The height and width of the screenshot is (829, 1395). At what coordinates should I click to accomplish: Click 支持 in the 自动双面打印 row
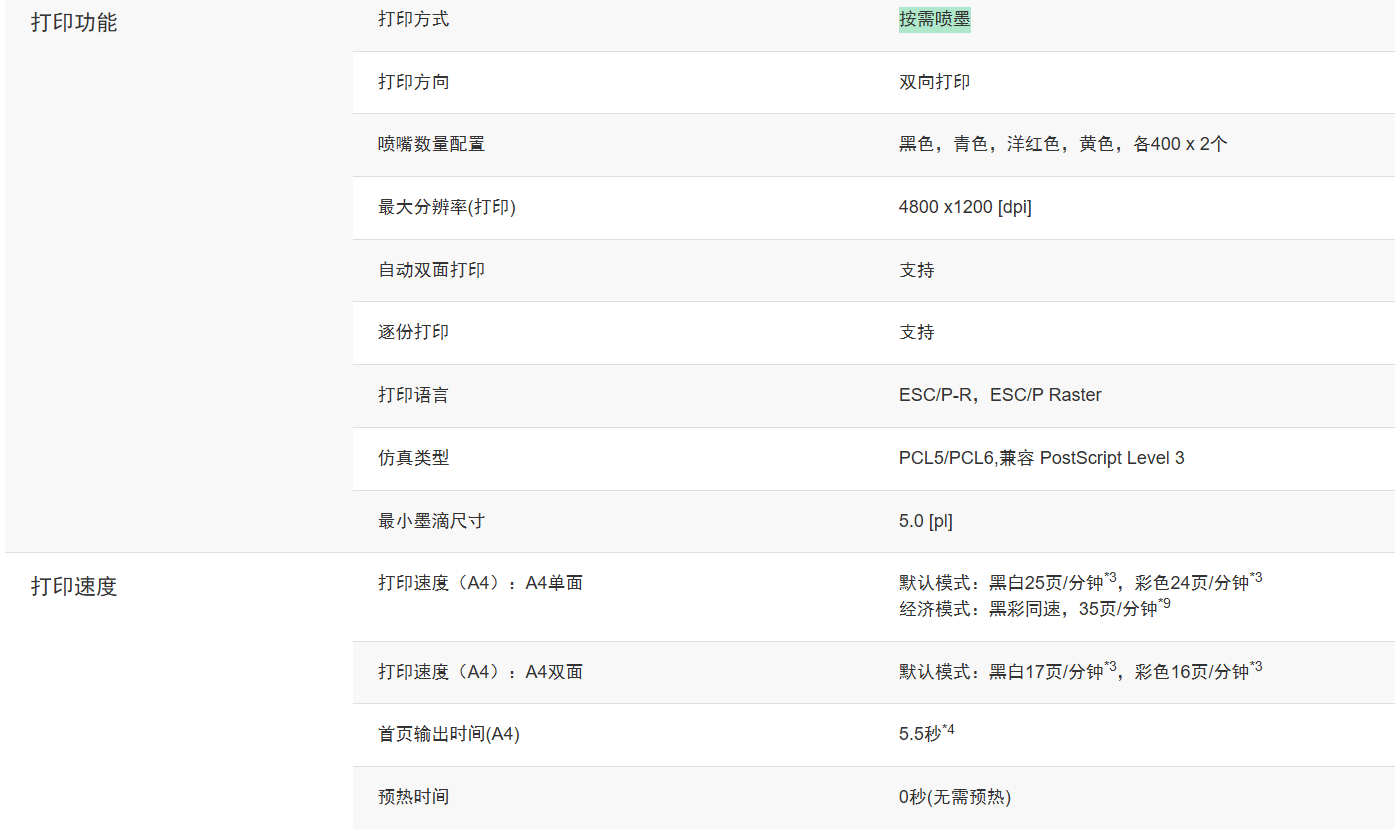[x=916, y=270]
